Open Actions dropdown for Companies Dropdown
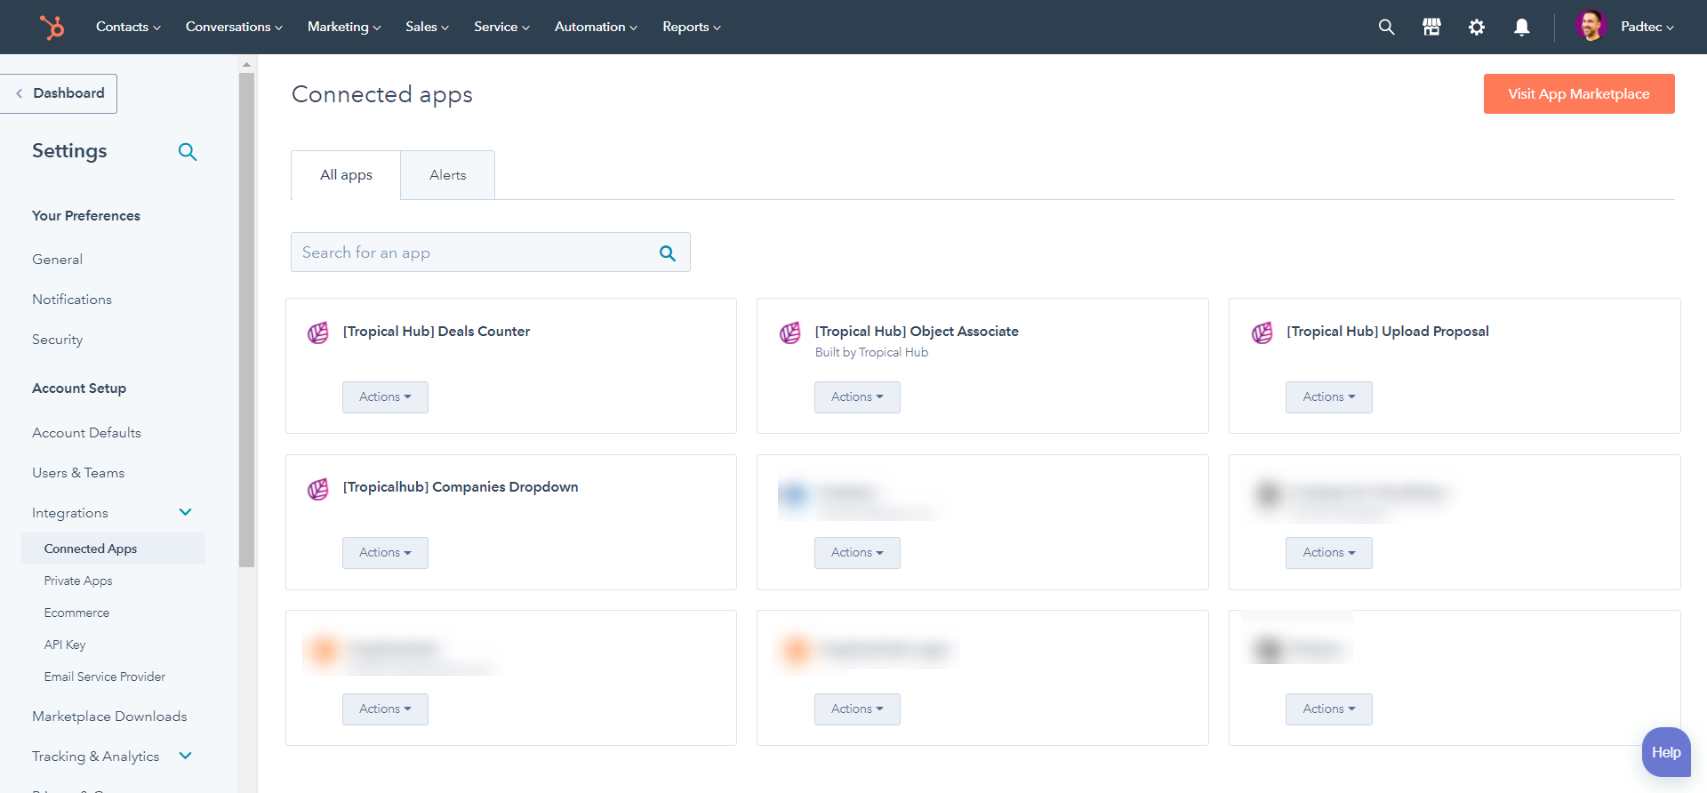1707x793 pixels. pos(385,553)
